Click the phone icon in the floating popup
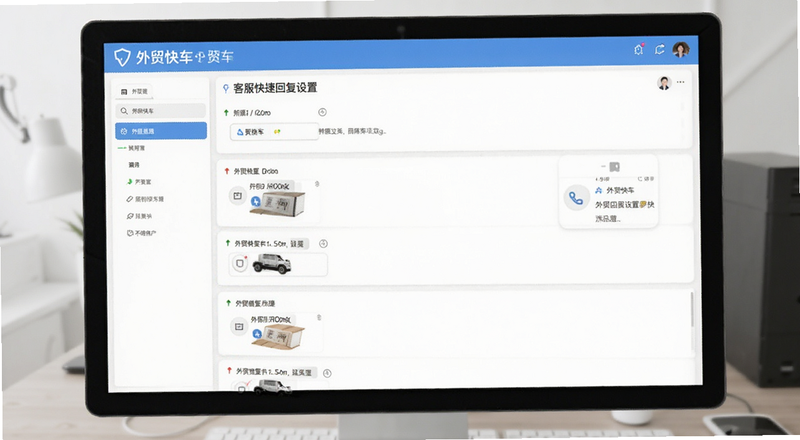 click(577, 198)
